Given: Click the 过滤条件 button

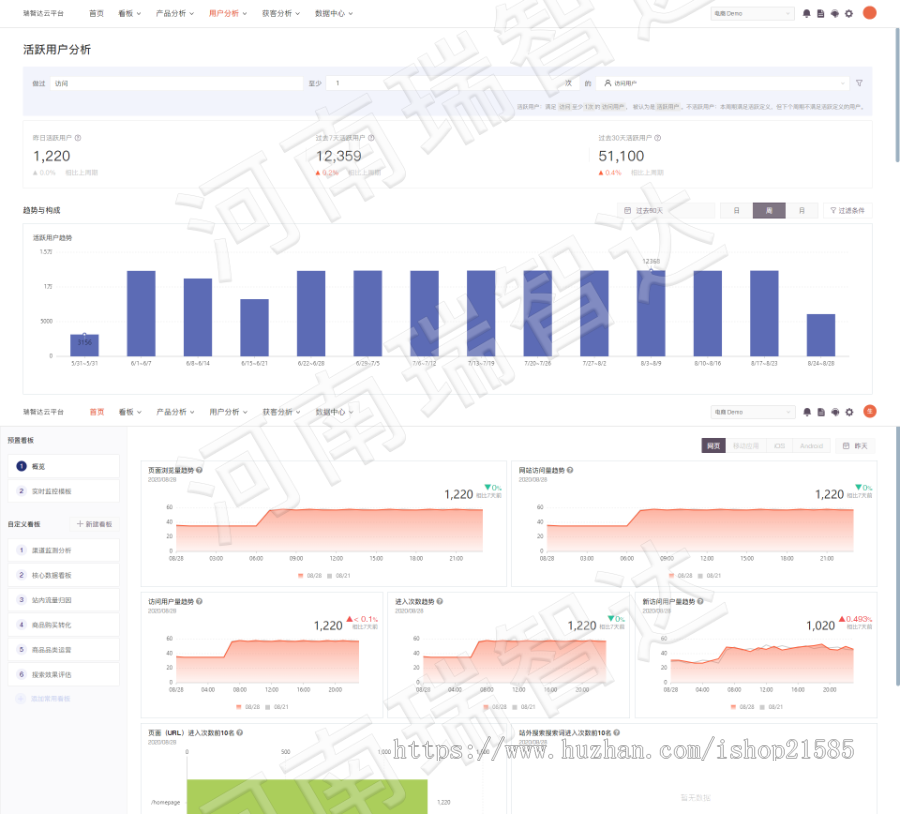Looking at the screenshot, I should 848,211.
